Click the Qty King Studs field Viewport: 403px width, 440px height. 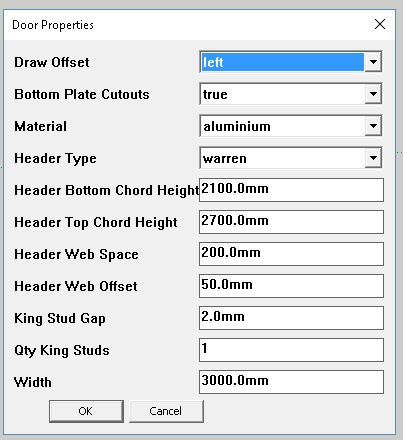click(291, 350)
